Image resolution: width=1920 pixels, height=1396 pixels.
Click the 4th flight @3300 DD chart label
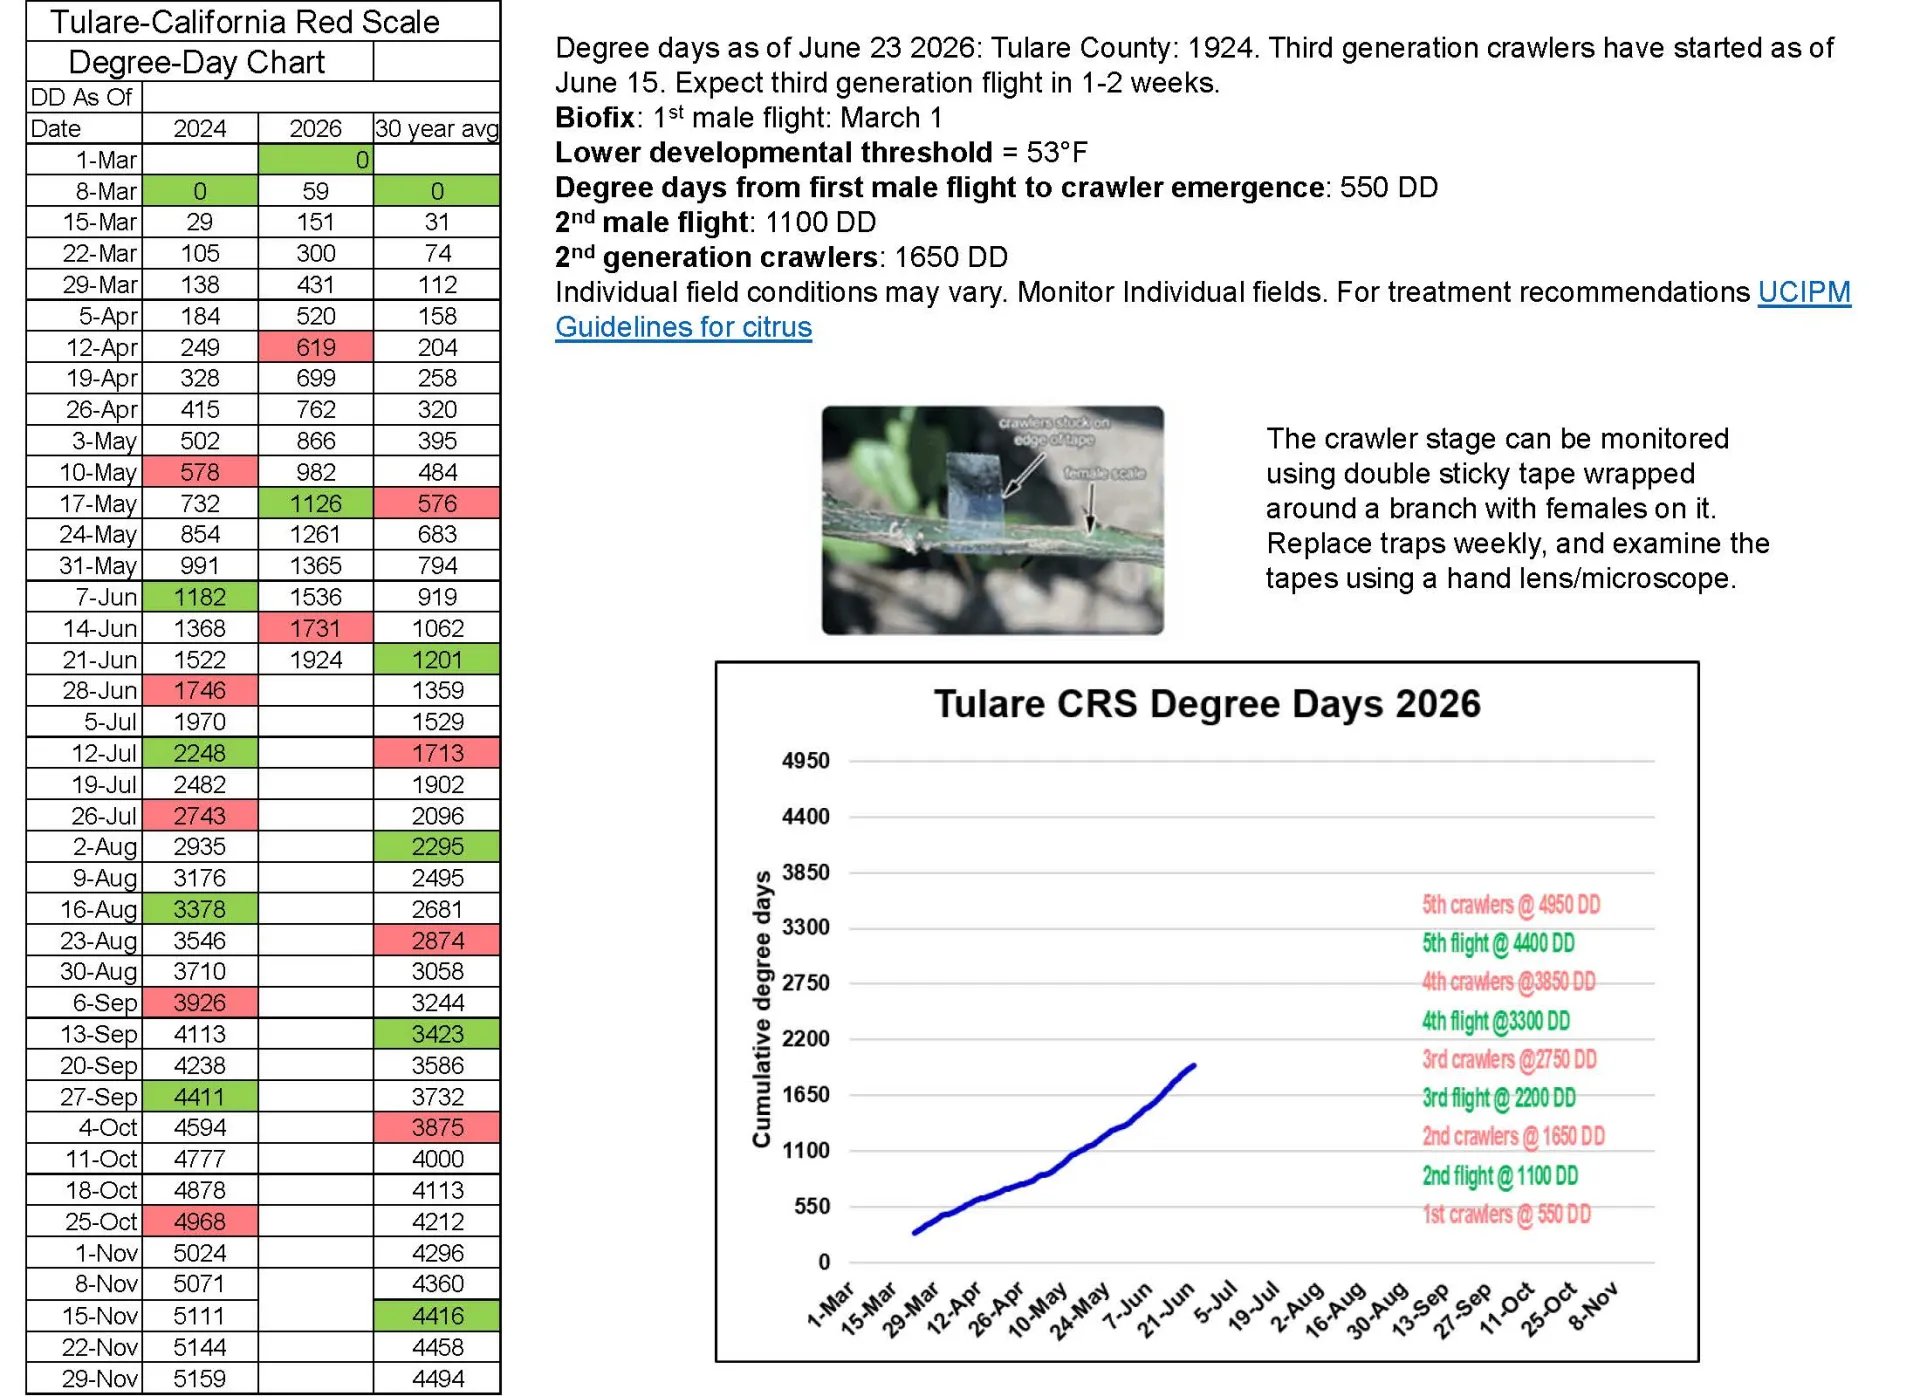1496,1021
